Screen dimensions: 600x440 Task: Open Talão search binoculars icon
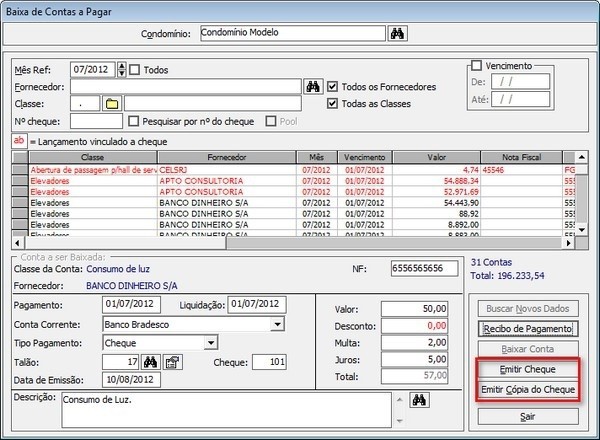click(150, 362)
